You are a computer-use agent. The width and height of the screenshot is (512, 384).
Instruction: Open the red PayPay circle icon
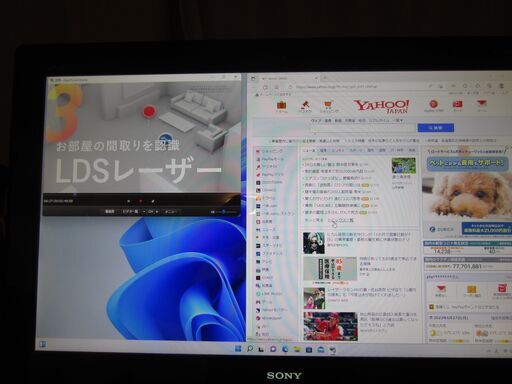coord(433,104)
